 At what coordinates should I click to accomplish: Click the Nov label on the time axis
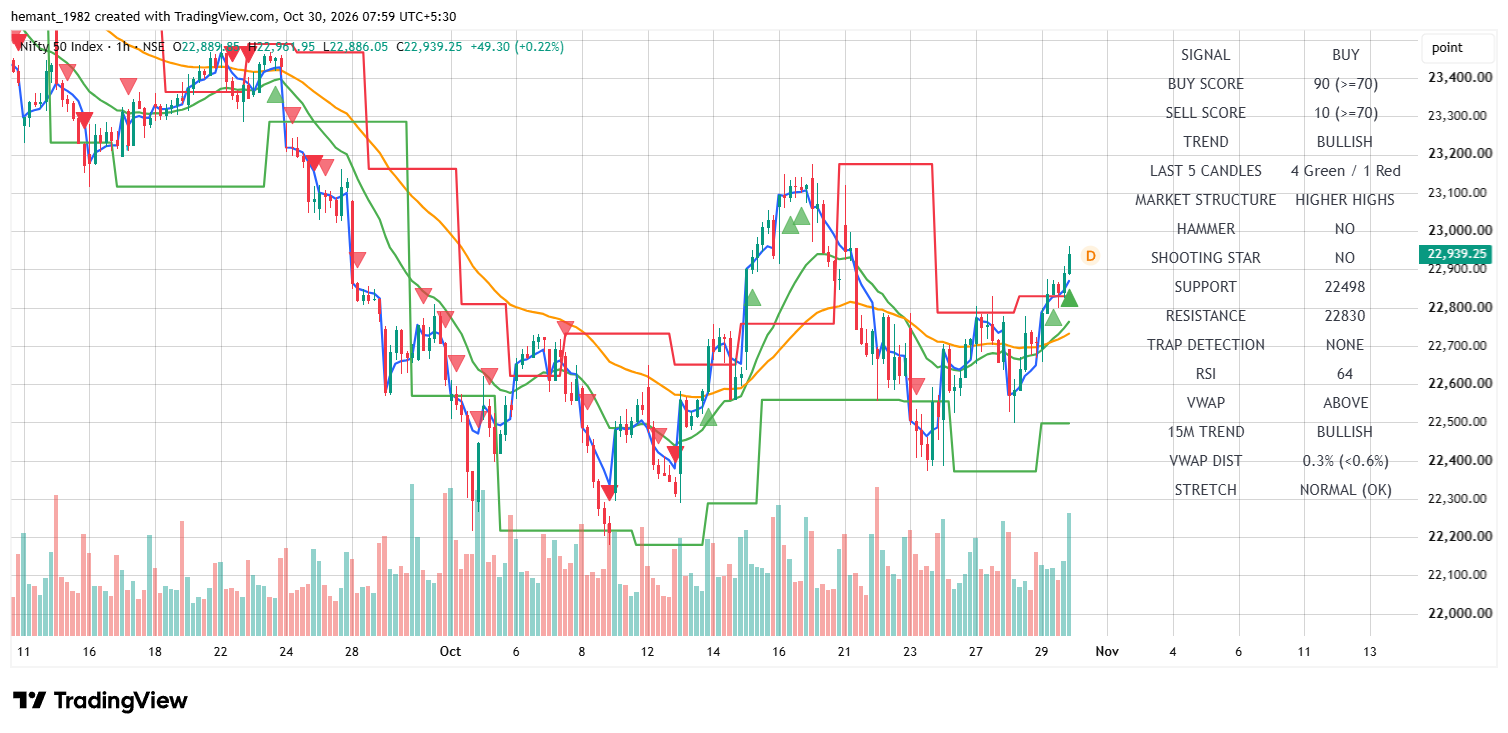[x=1106, y=651]
